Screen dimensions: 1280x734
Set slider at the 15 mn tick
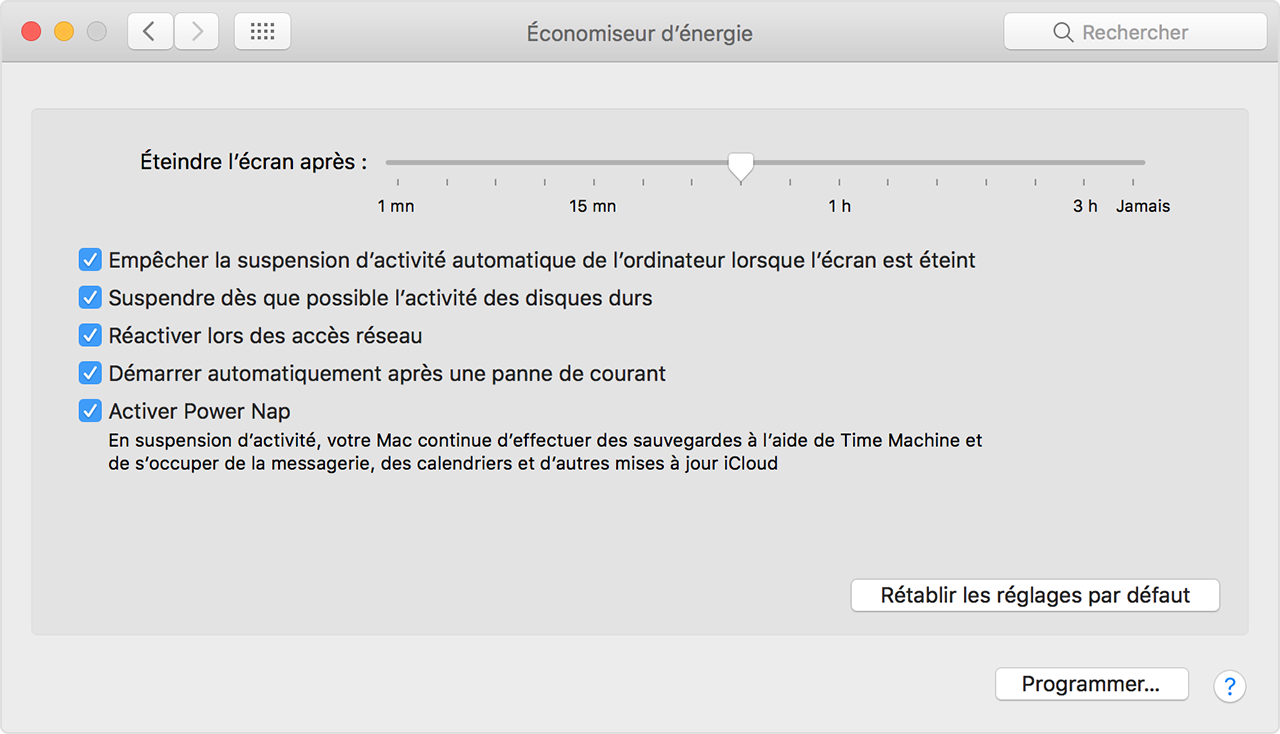594,163
